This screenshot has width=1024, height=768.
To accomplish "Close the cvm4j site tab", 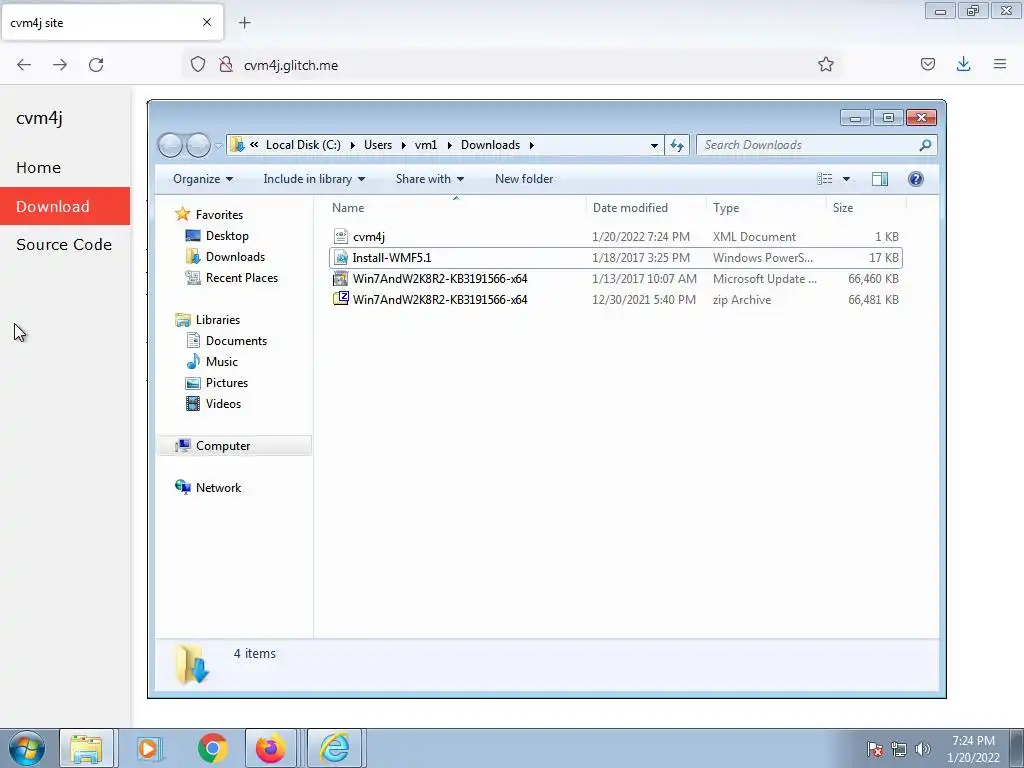I will pos(207,22).
